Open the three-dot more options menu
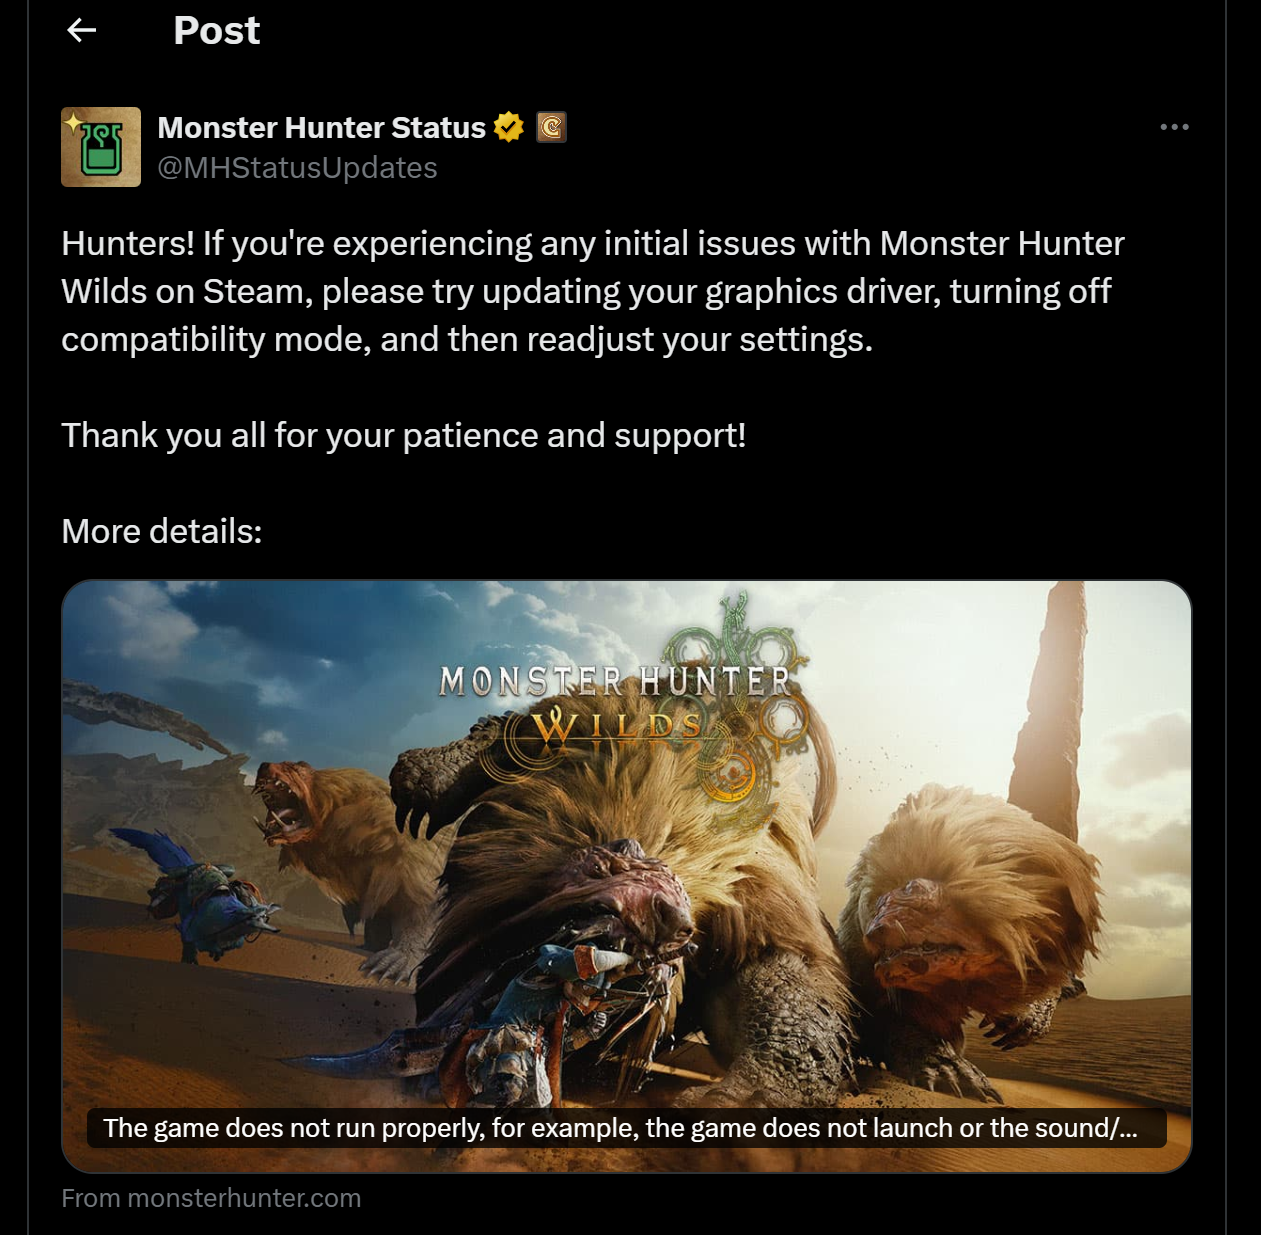This screenshot has width=1261, height=1235. point(1174,127)
